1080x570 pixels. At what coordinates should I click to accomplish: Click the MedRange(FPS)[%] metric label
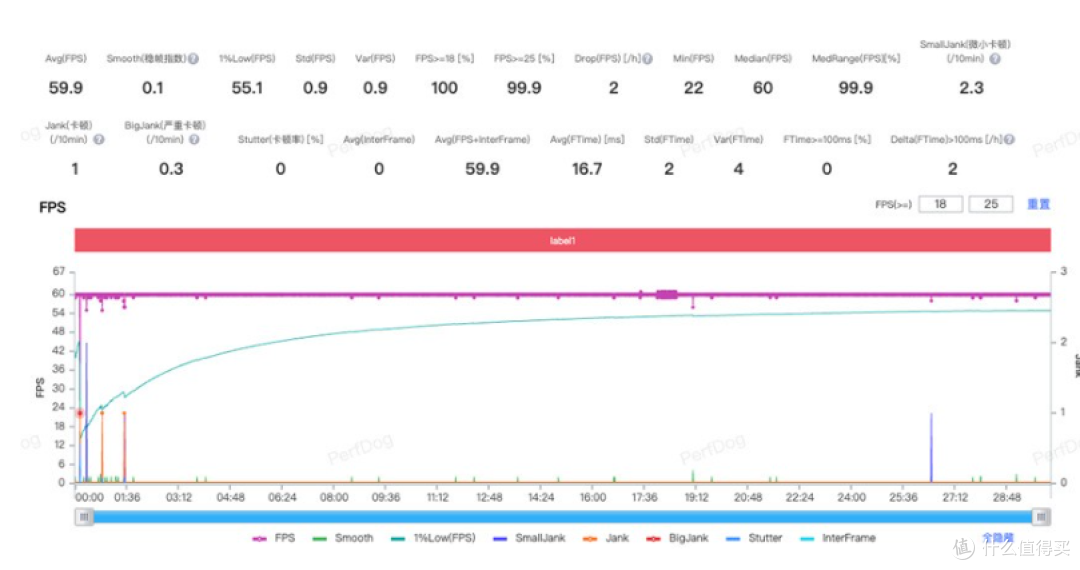pyautogui.click(x=856, y=59)
